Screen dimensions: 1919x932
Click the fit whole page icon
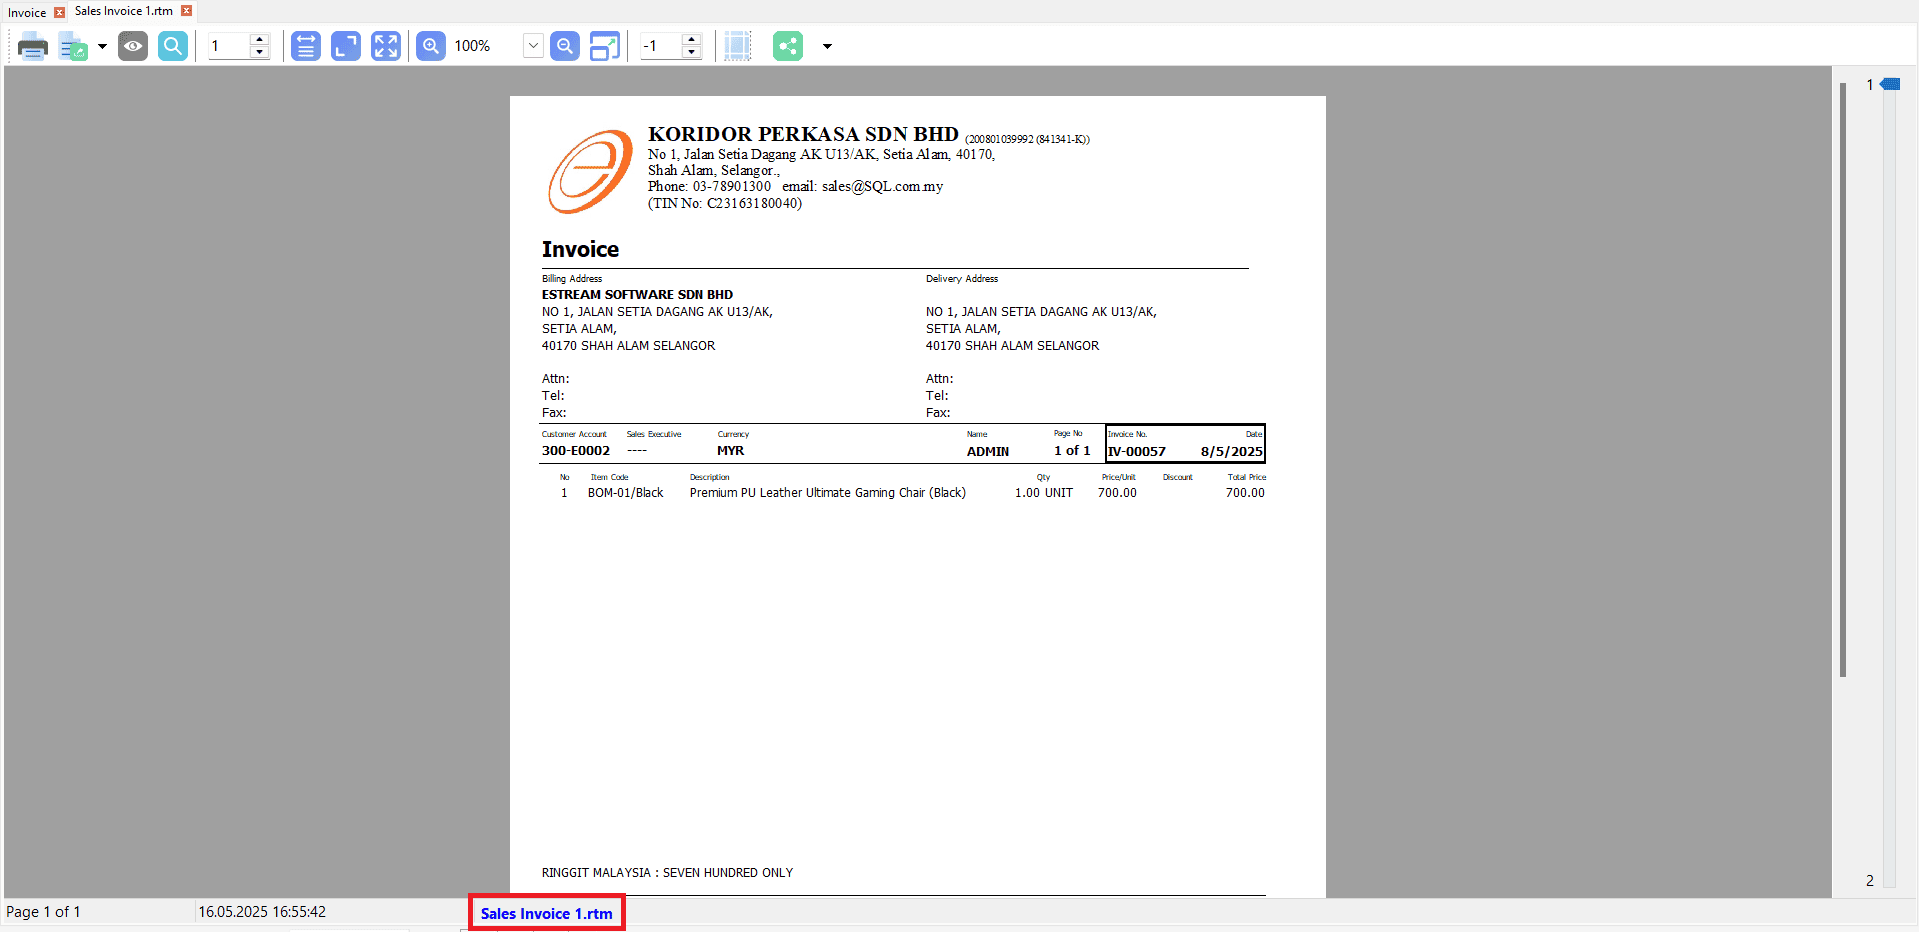pyautogui.click(x=346, y=46)
